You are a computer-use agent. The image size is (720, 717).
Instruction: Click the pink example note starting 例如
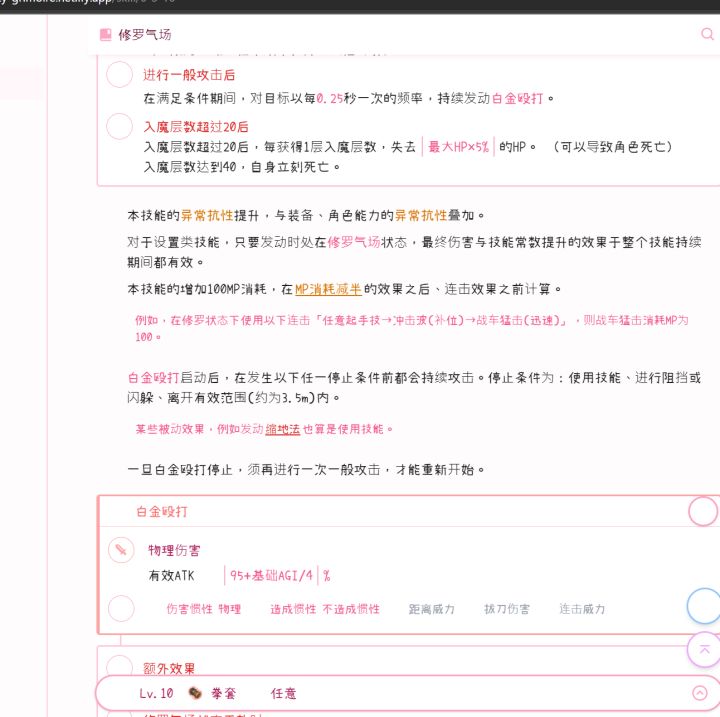(x=412, y=328)
